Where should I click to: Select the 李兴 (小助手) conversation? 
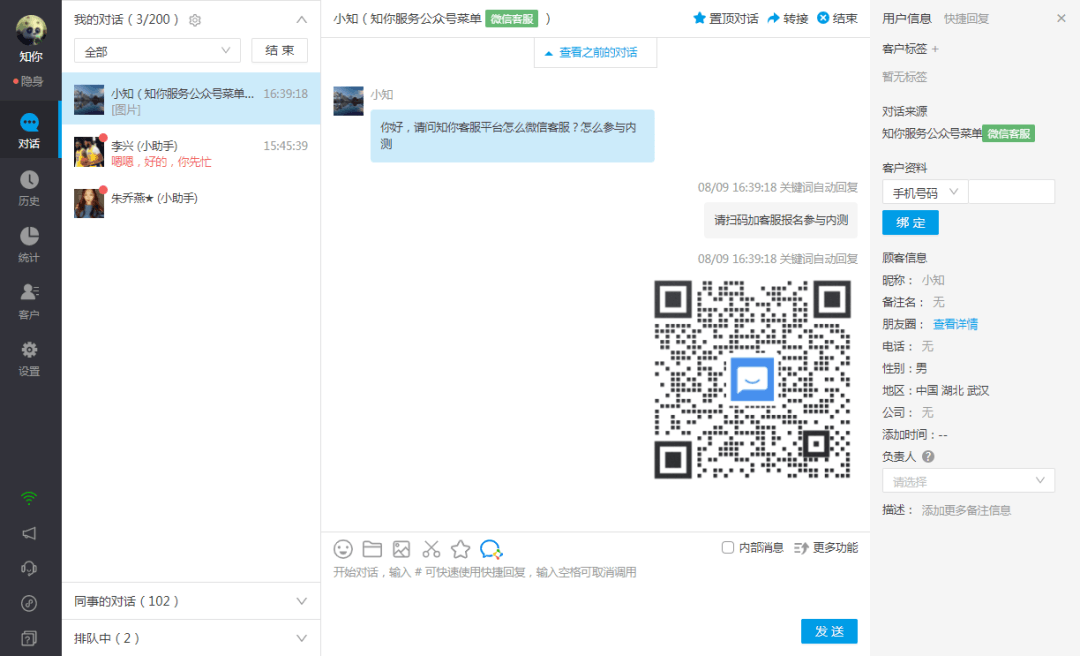click(x=191, y=152)
